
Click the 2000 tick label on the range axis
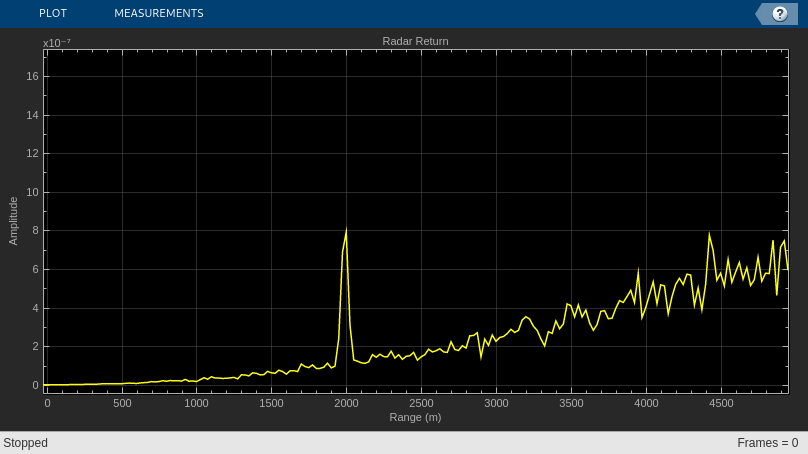pyautogui.click(x=346, y=403)
